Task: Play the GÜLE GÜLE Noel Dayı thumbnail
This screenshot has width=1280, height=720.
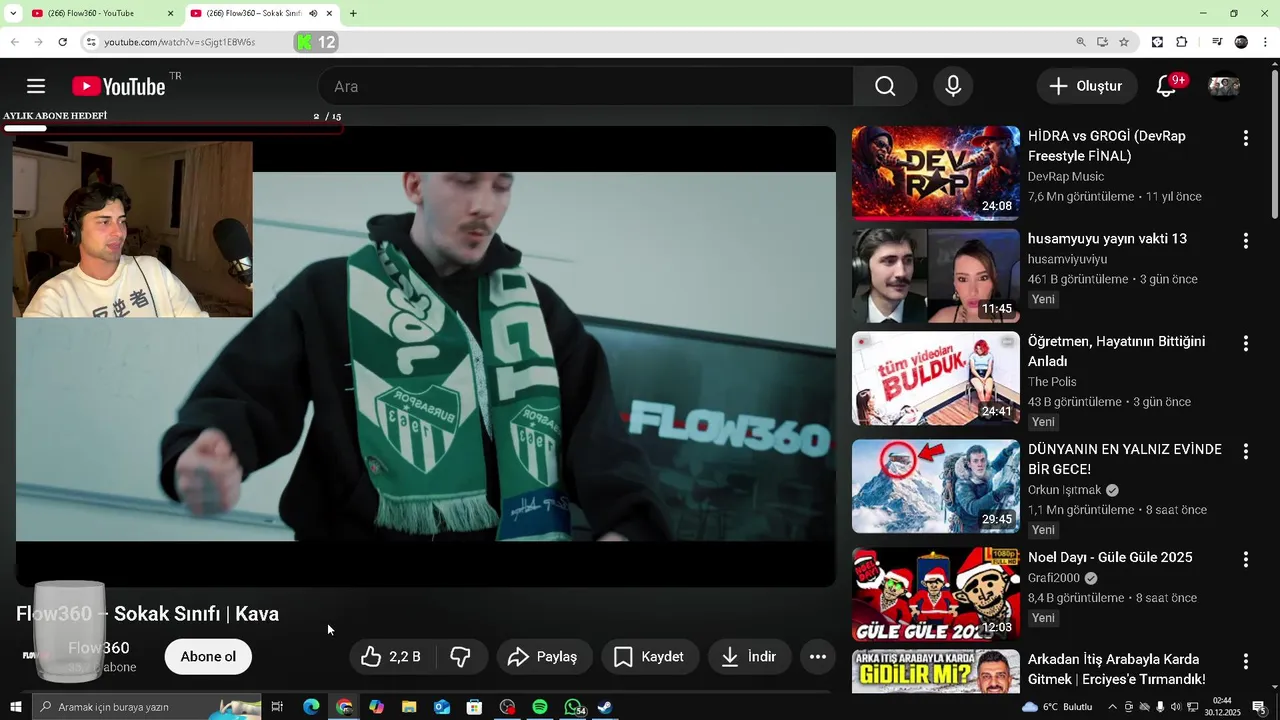Action: tap(936, 594)
